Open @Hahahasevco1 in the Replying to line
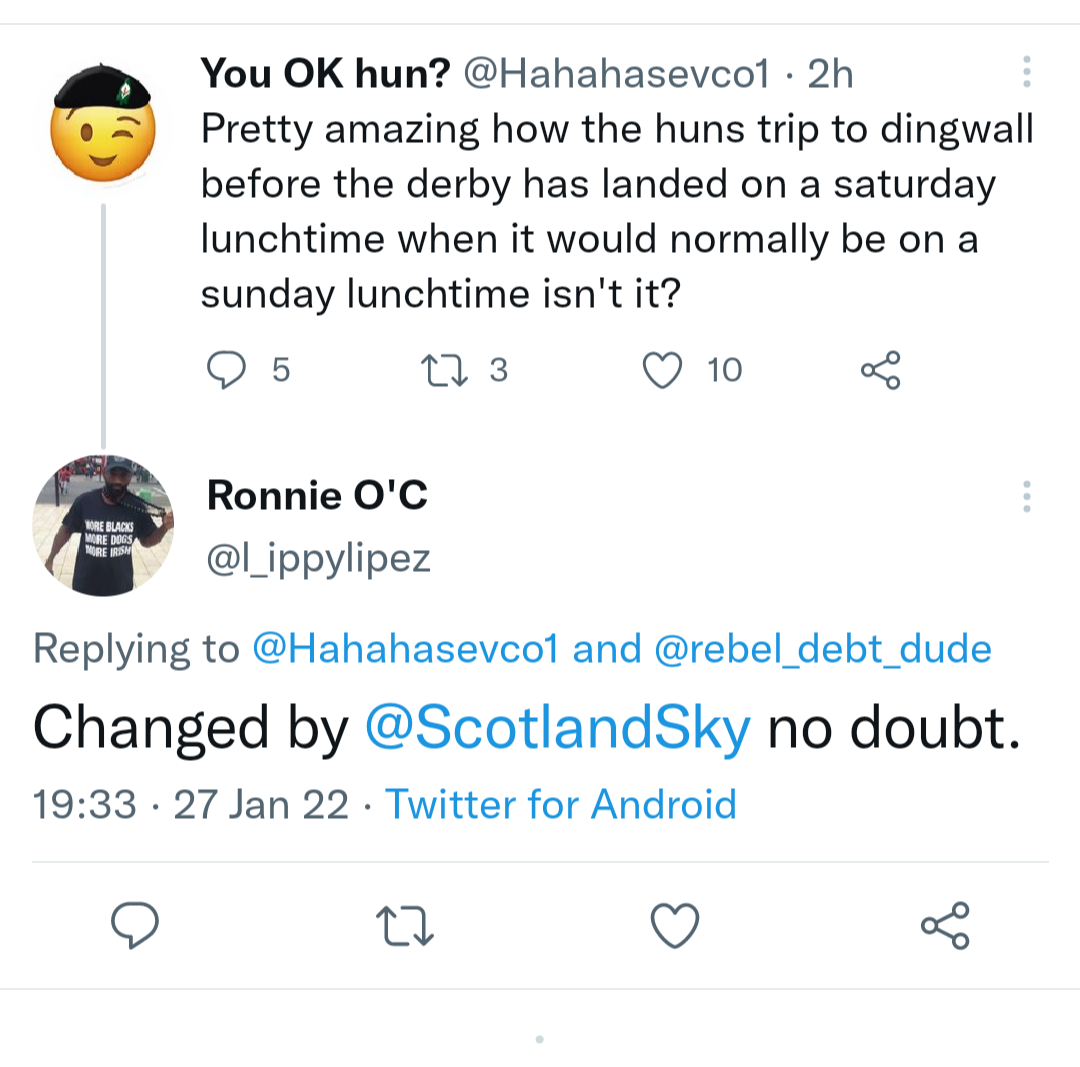The height and width of the screenshot is (1067, 1080). [x=404, y=650]
